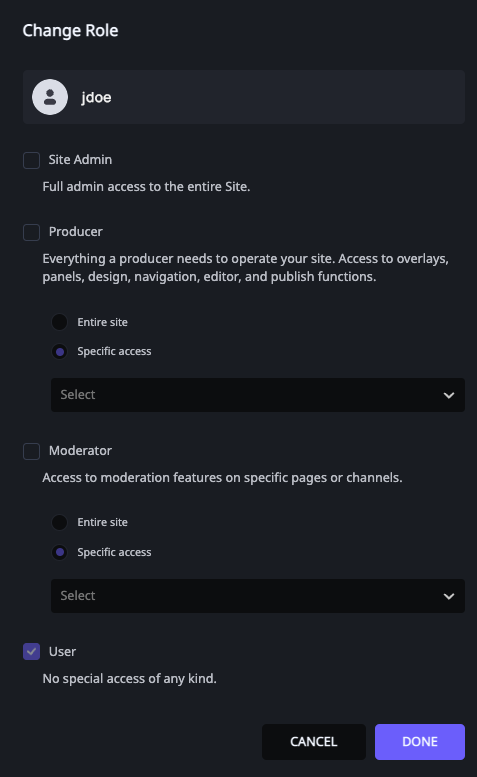The height and width of the screenshot is (777, 477).
Task: Click the jdoe user avatar icon
Action: (x=50, y=97)
